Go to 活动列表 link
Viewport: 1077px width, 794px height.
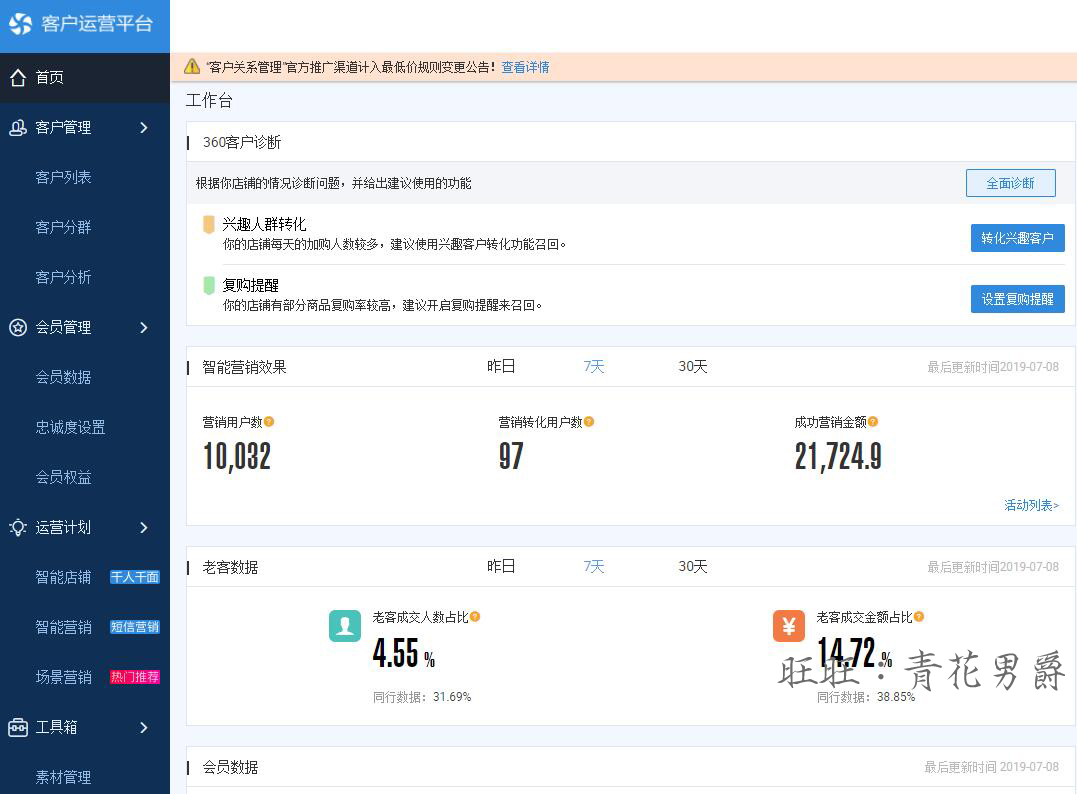click(1031, 505)
